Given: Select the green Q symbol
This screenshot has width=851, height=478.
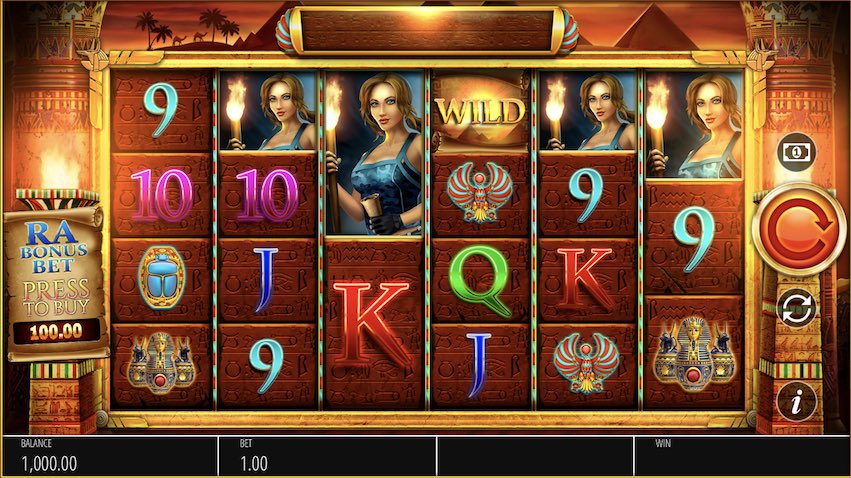Looking at the screenshot, I should coord(480,279).
